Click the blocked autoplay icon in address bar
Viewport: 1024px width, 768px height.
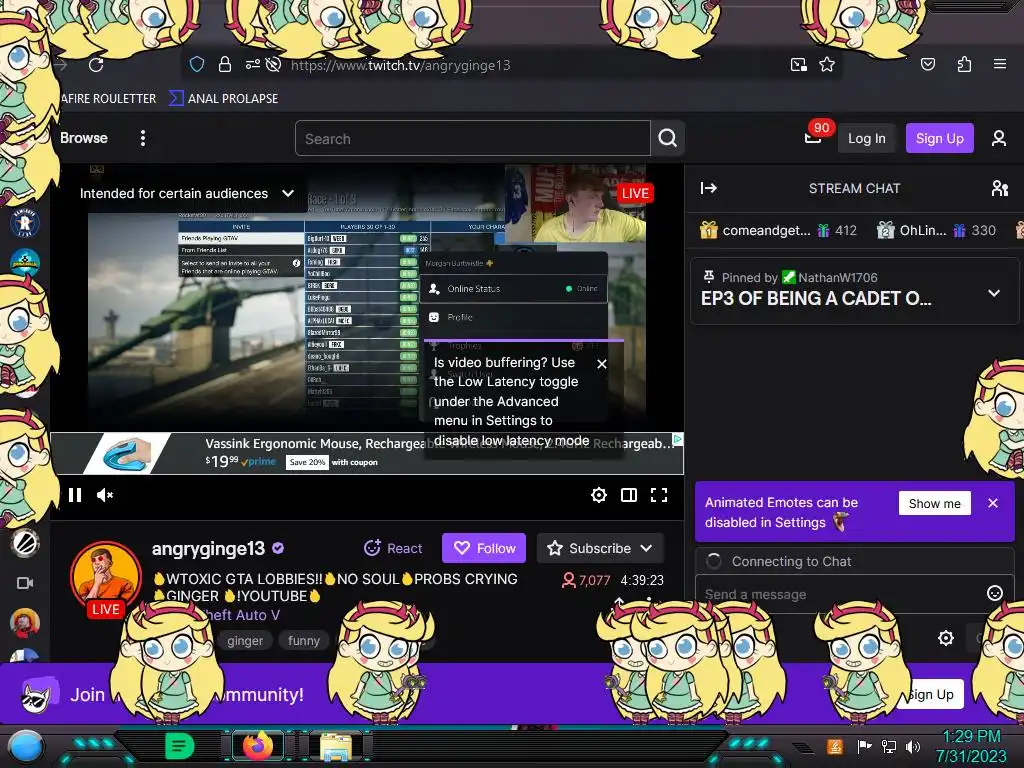point(274,64)
